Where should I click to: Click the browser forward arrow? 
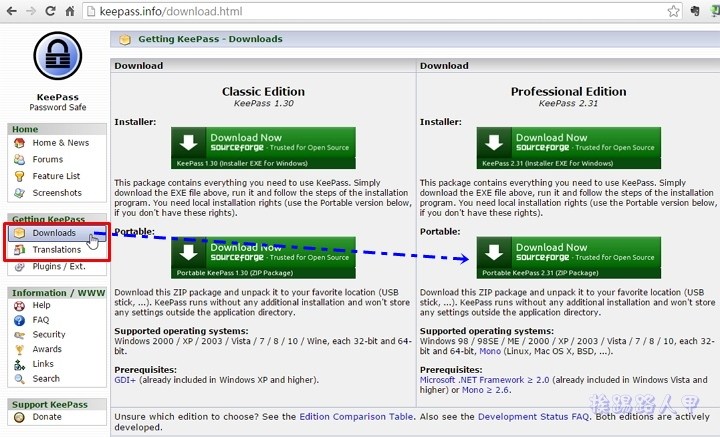[31, 11]
